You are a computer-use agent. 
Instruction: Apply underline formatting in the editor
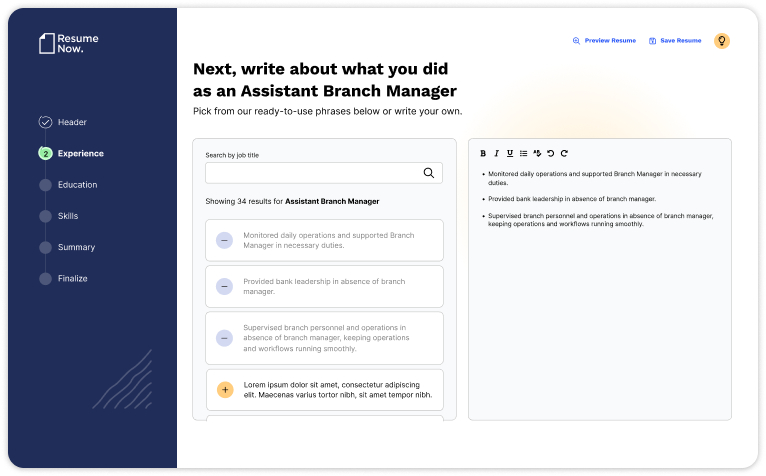pyautogui.click(x=510, y=153)
